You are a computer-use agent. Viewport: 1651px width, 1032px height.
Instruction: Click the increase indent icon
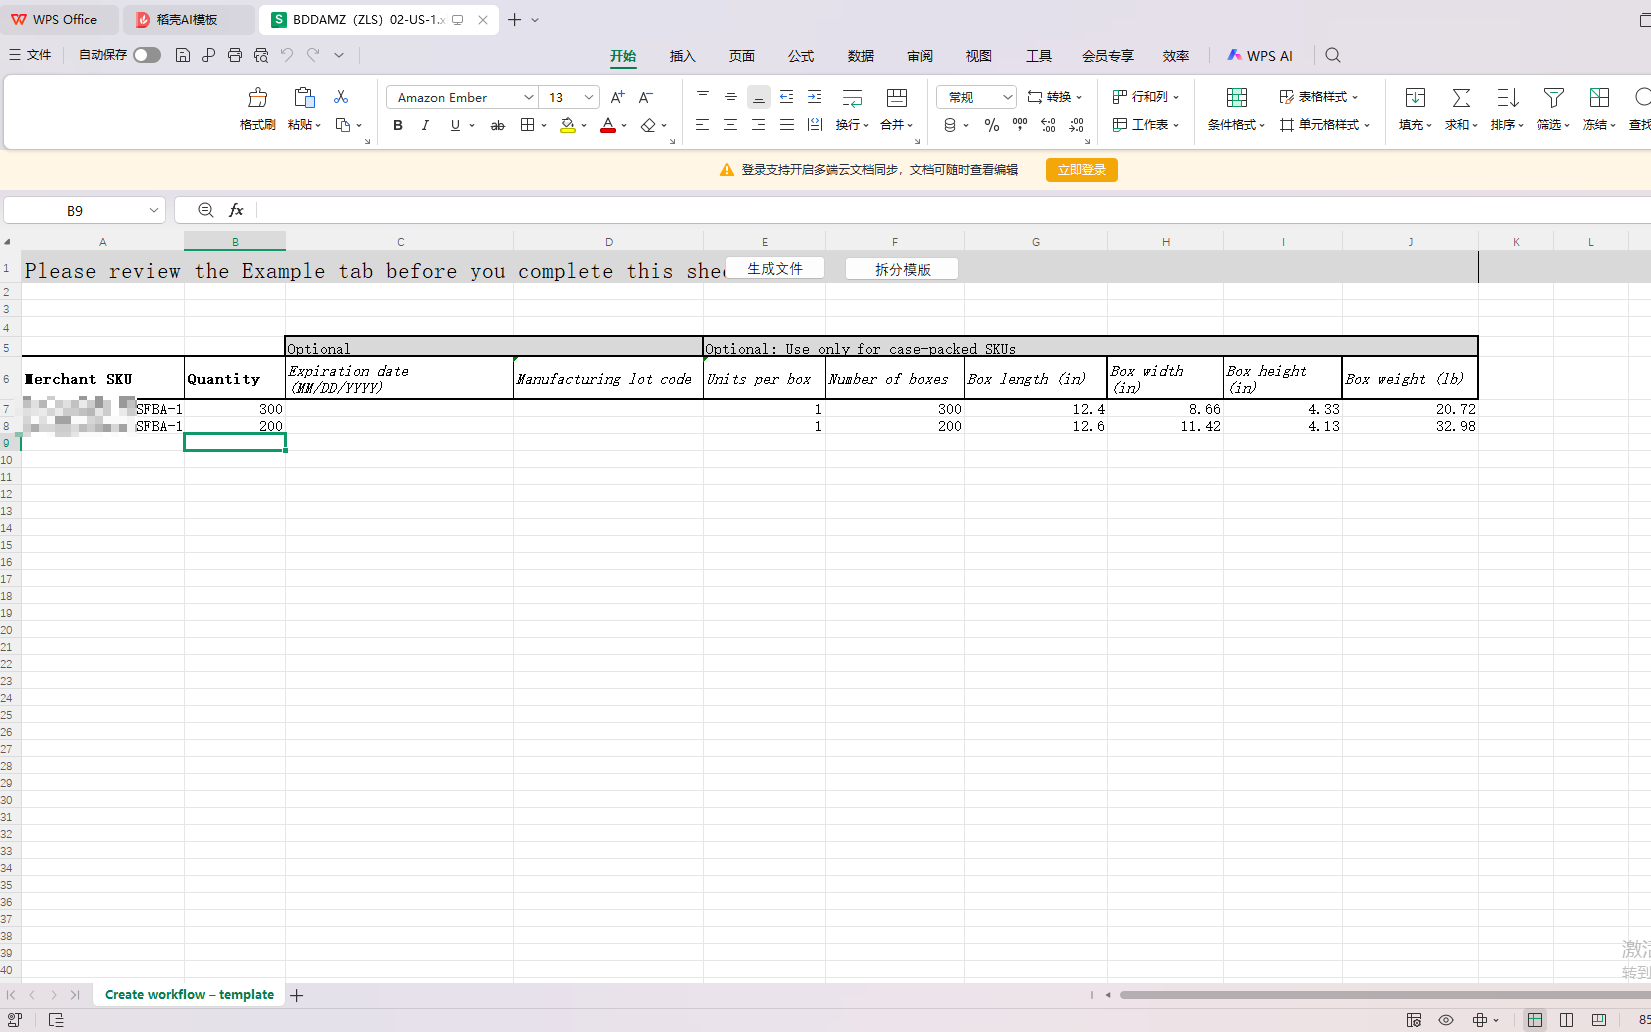tap(815, 96)
